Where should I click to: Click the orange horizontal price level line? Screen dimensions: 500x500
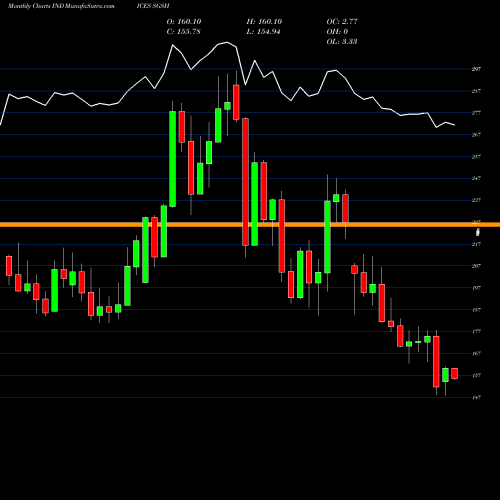click(250, 225)
